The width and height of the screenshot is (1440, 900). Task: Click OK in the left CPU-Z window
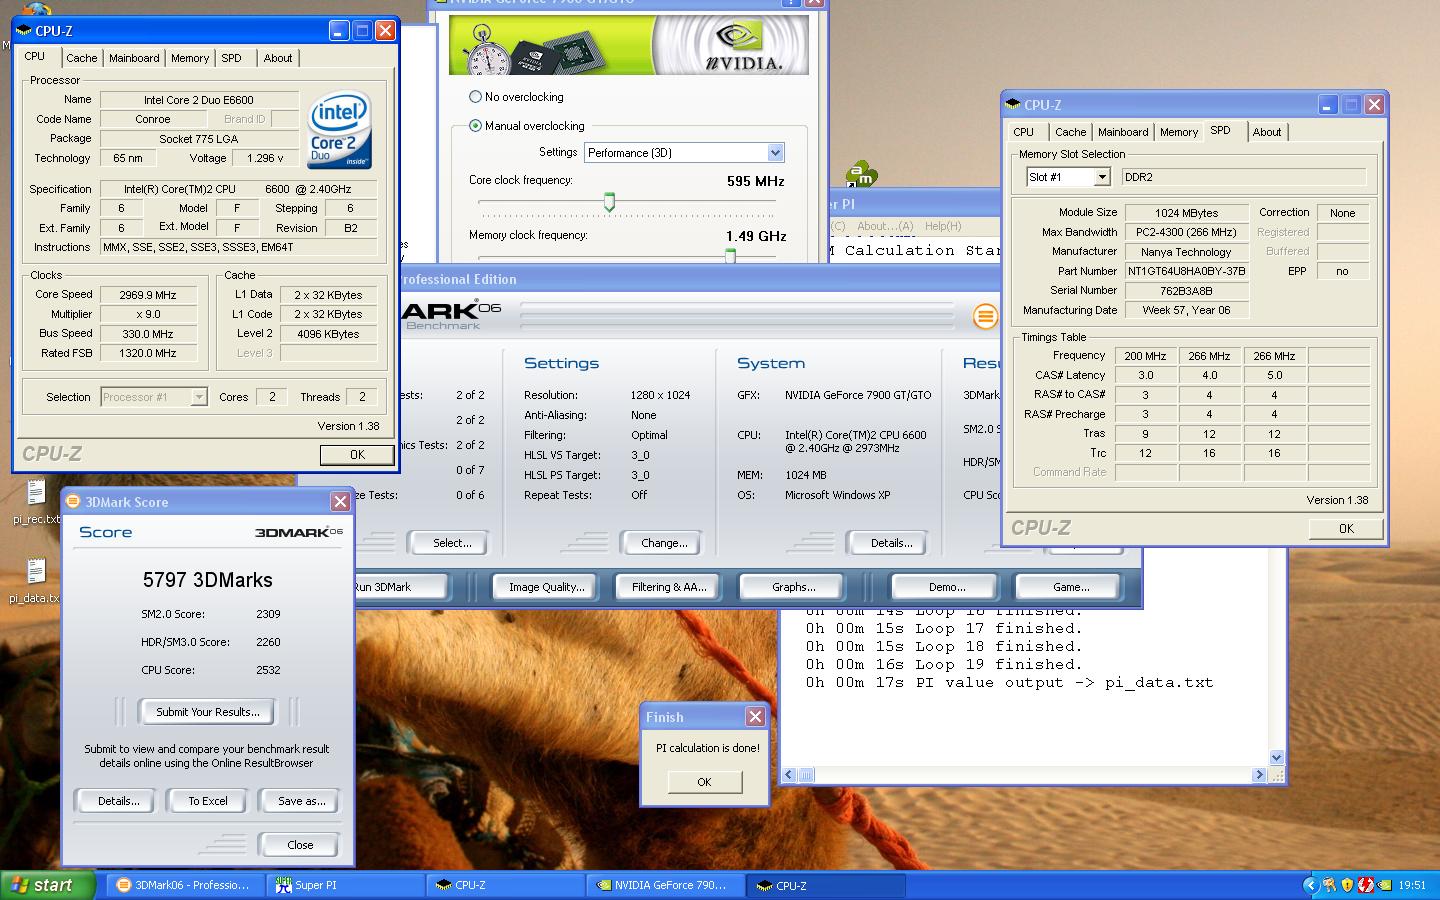pyautogui.click(x=357, y=455)
